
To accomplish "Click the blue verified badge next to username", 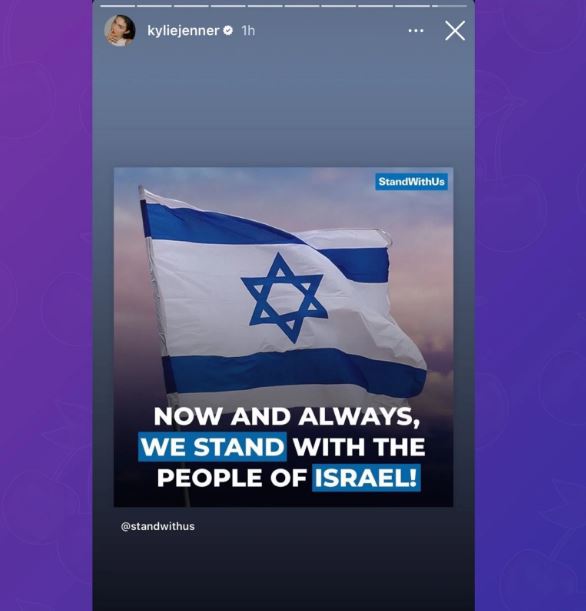I will (228, 30).
